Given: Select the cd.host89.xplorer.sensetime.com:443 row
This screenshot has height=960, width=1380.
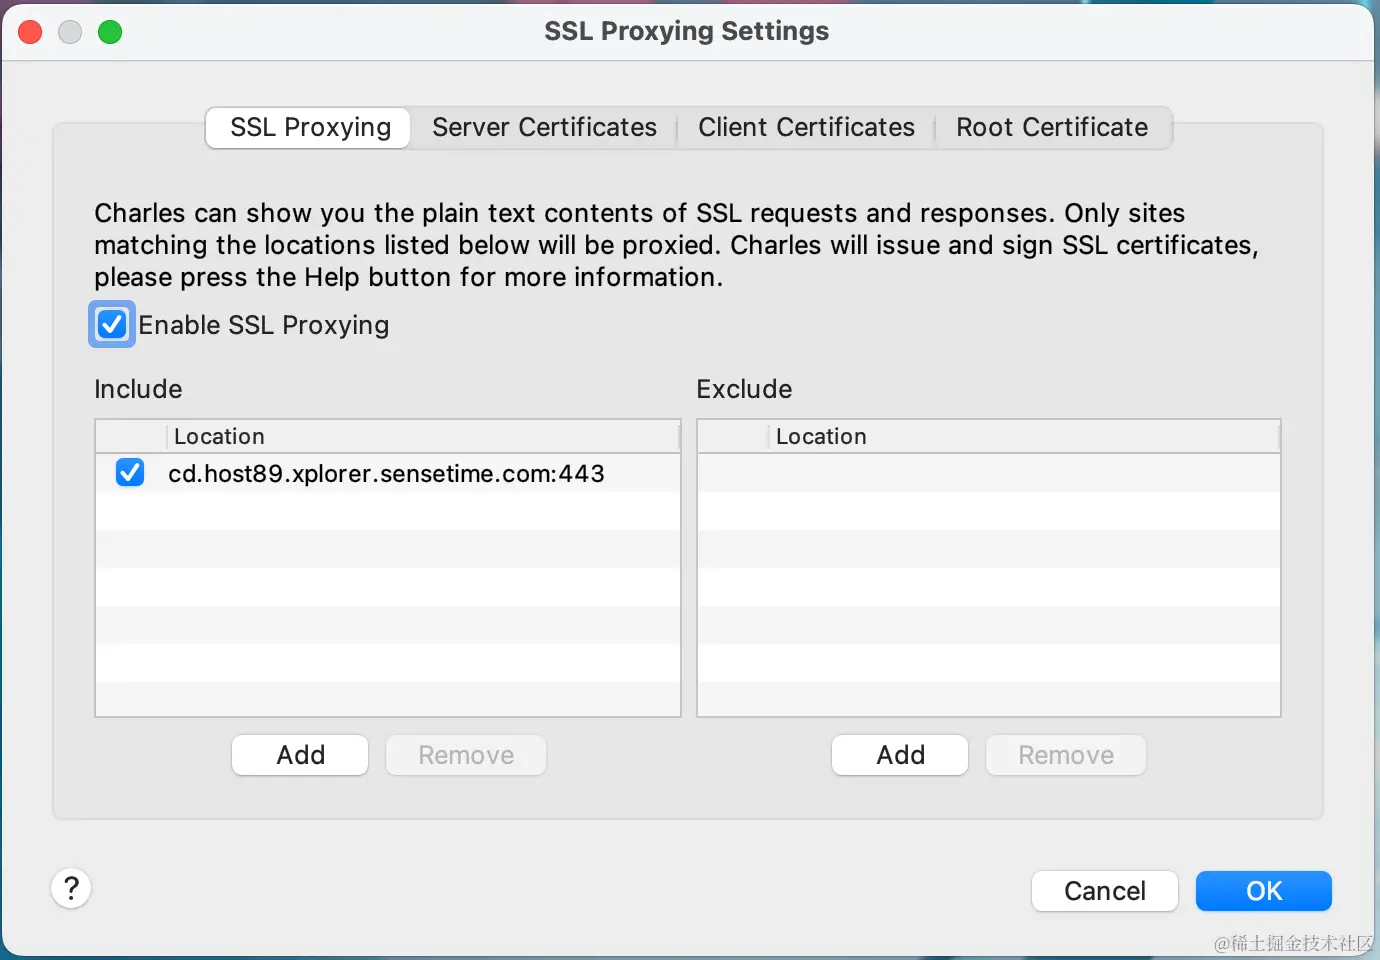Looking at the screenshot, I should [x=388, y=473].
